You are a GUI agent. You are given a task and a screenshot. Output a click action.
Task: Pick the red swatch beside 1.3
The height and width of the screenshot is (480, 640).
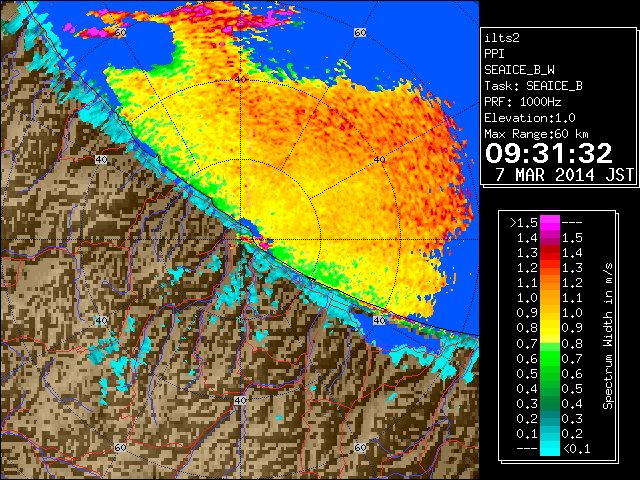(550, 253)
